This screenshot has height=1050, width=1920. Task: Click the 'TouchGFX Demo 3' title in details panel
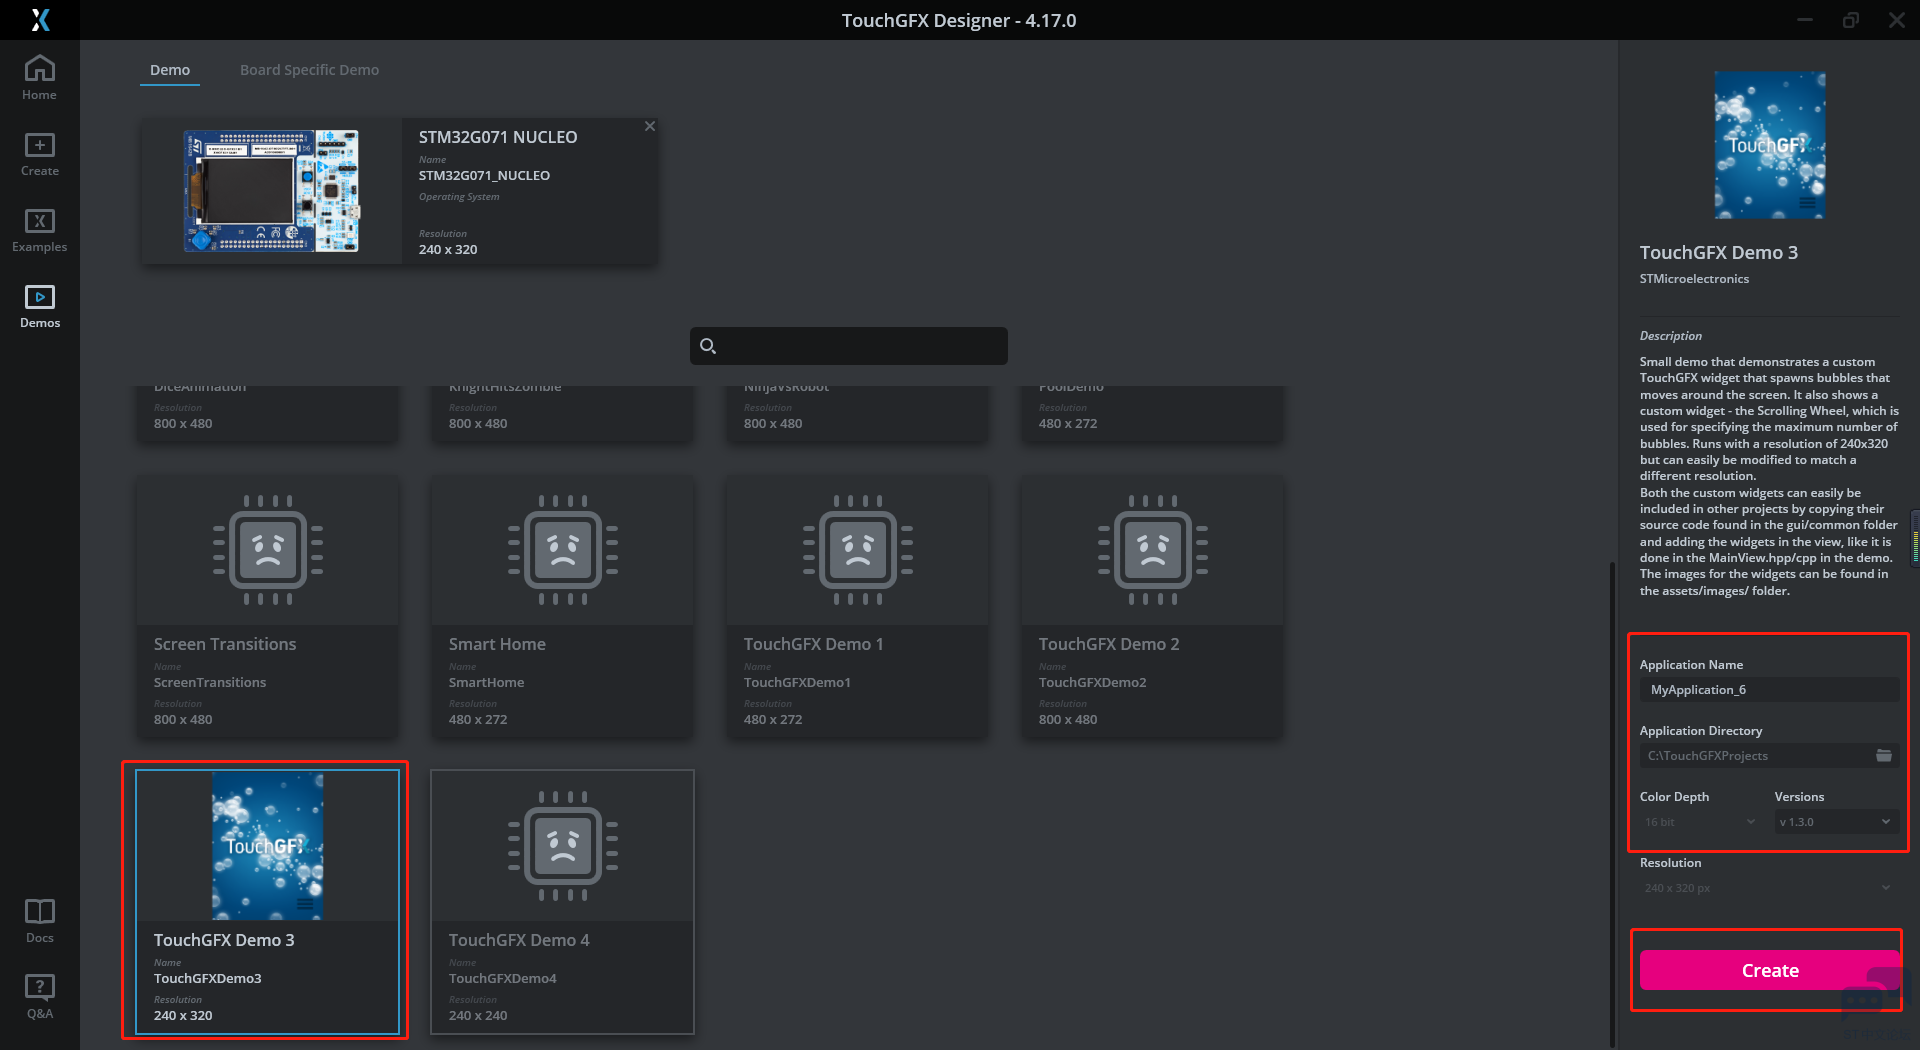pyautogui.click(x=1719, y=253)
